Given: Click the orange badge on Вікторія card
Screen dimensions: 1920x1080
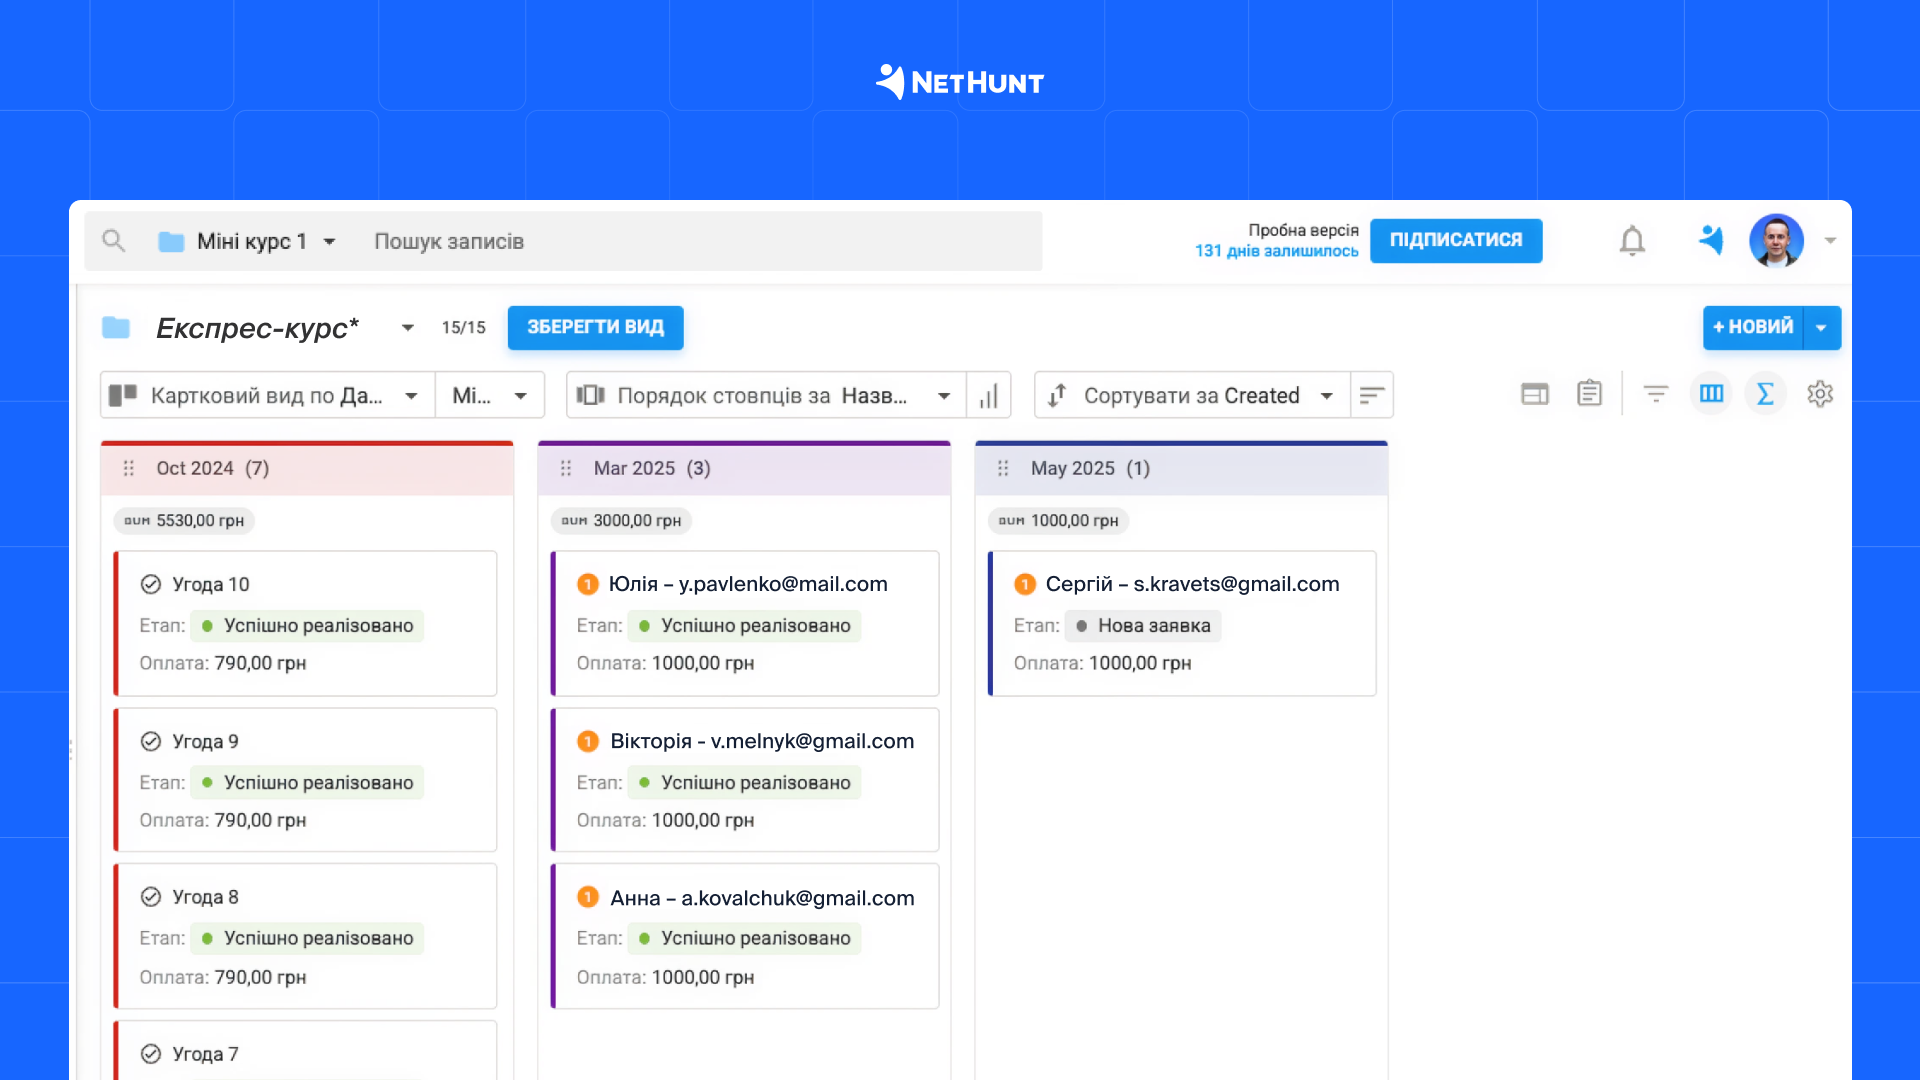Looking at the screenshot, I should (588, 741).
